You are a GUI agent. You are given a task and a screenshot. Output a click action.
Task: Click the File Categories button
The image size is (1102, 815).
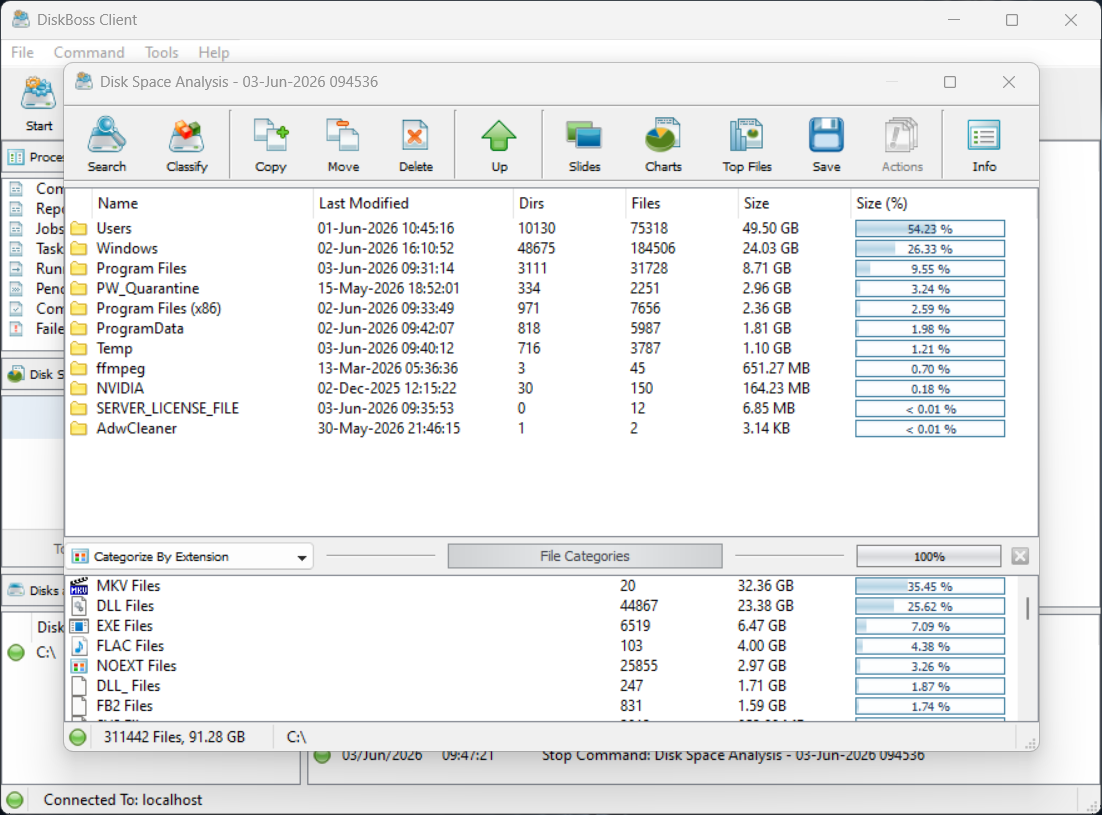click(585, 556)
